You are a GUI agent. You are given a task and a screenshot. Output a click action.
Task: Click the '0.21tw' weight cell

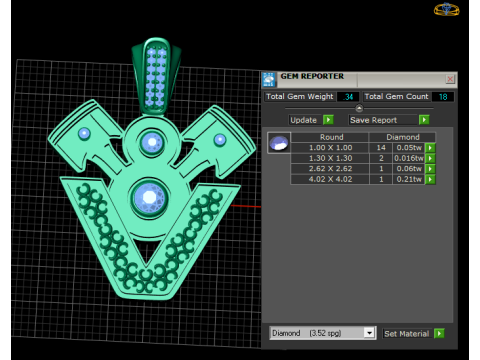pos(409,180)
